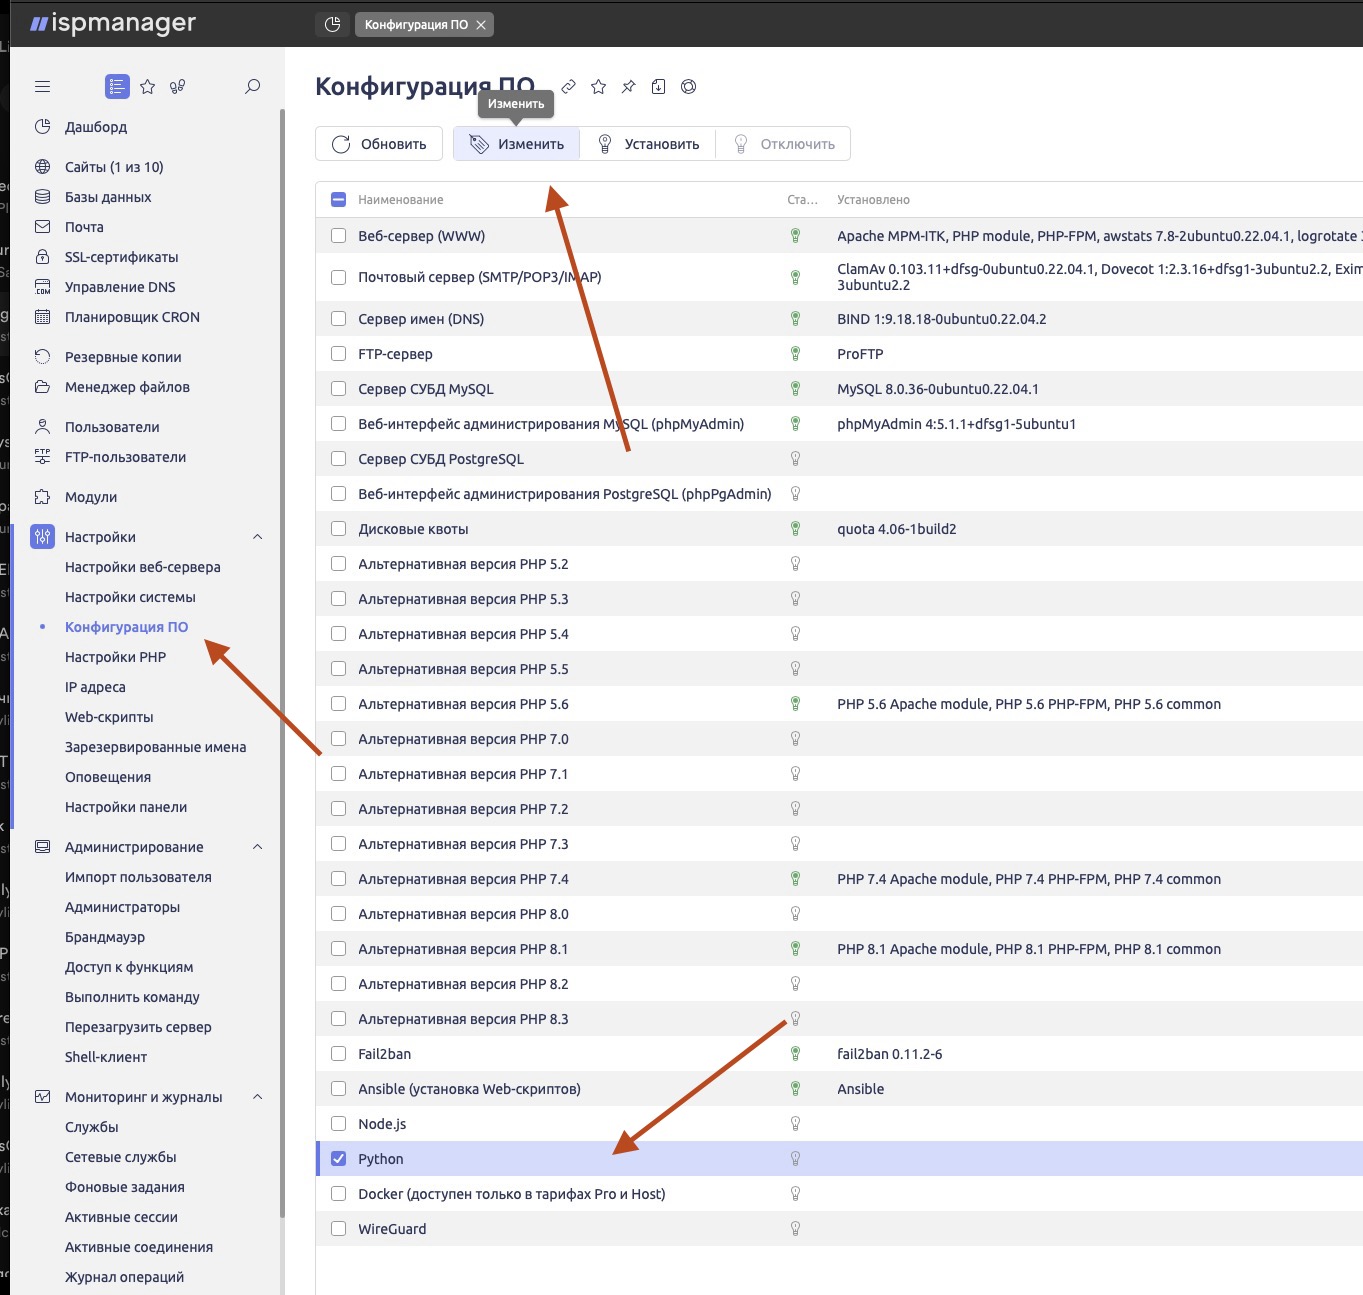
Task: Select the Docker row text
Action: tap(512, 1194)
